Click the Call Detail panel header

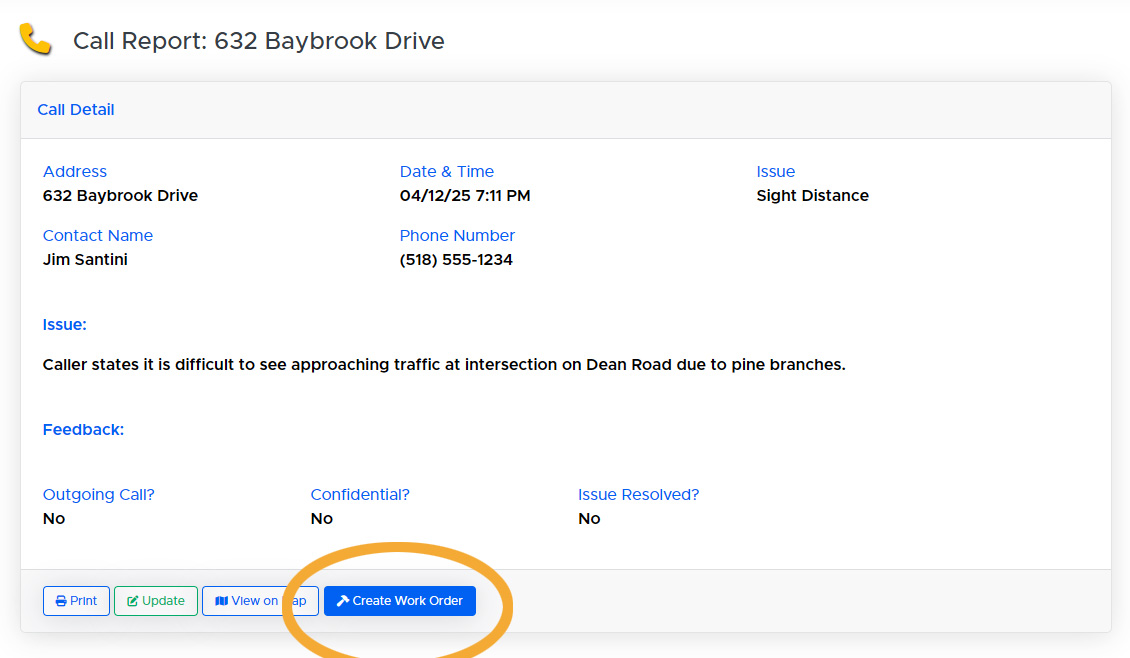[76, 110]
